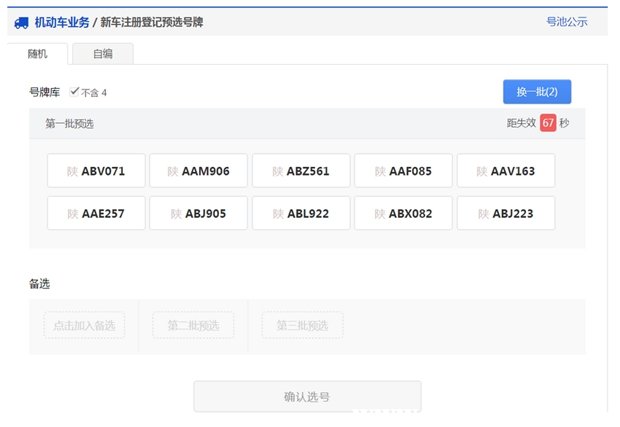
Task: Click the 第二批预选 slot
Action: (x=193, y=325)
